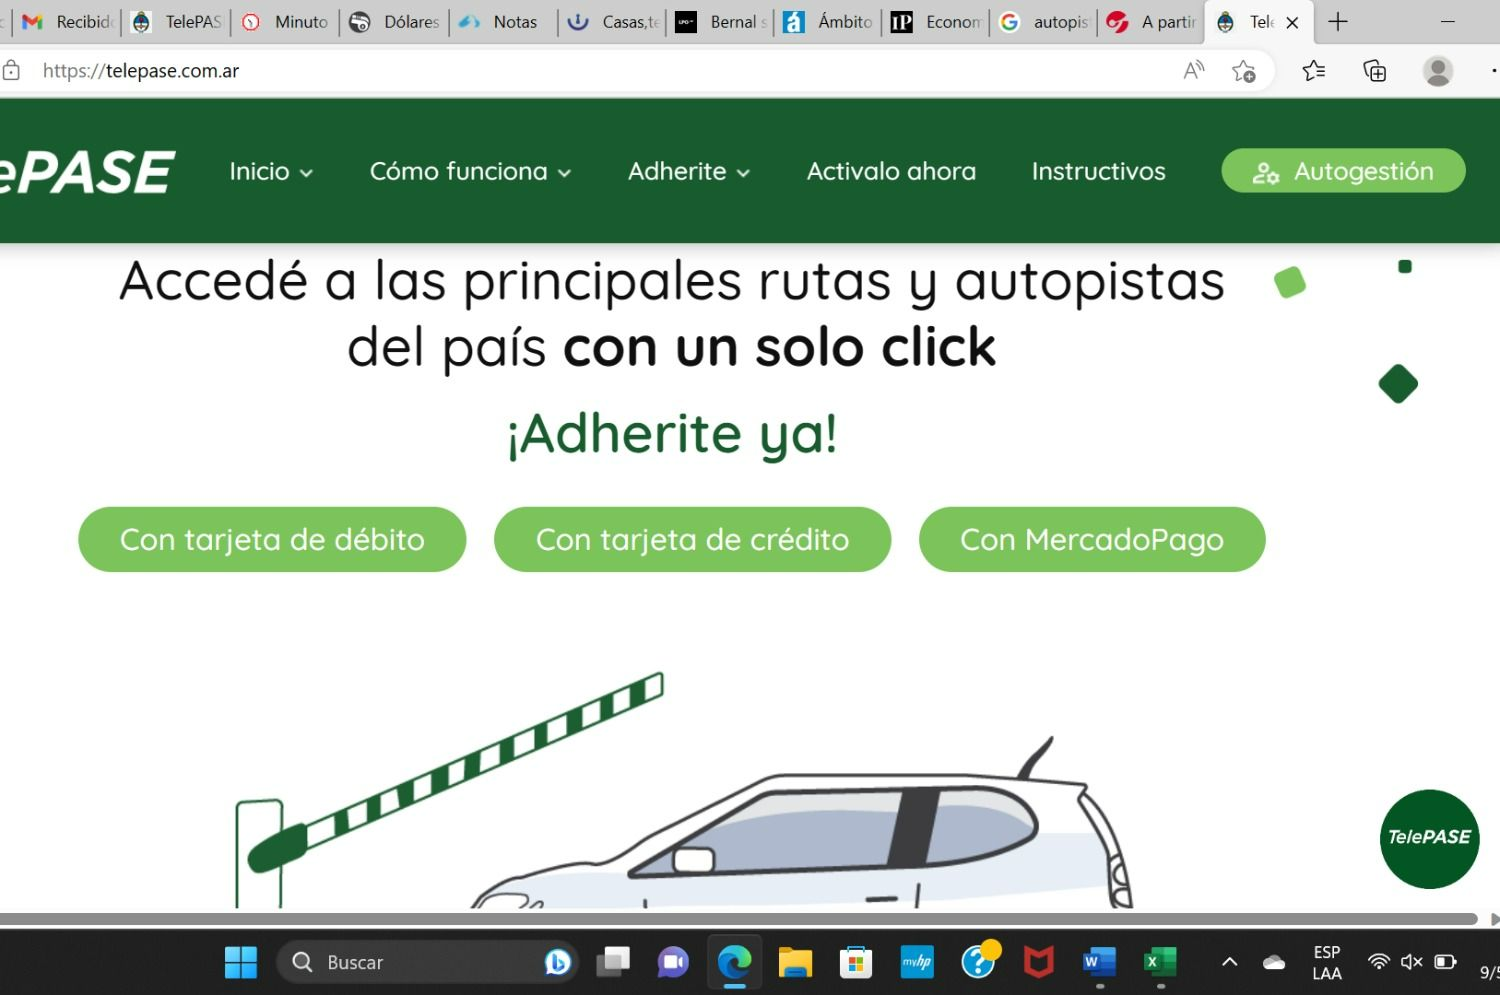This screenshot has height=995, width=1500.
Task: Switch to the TelePAS second browser tab
Action: coord(177,22)
